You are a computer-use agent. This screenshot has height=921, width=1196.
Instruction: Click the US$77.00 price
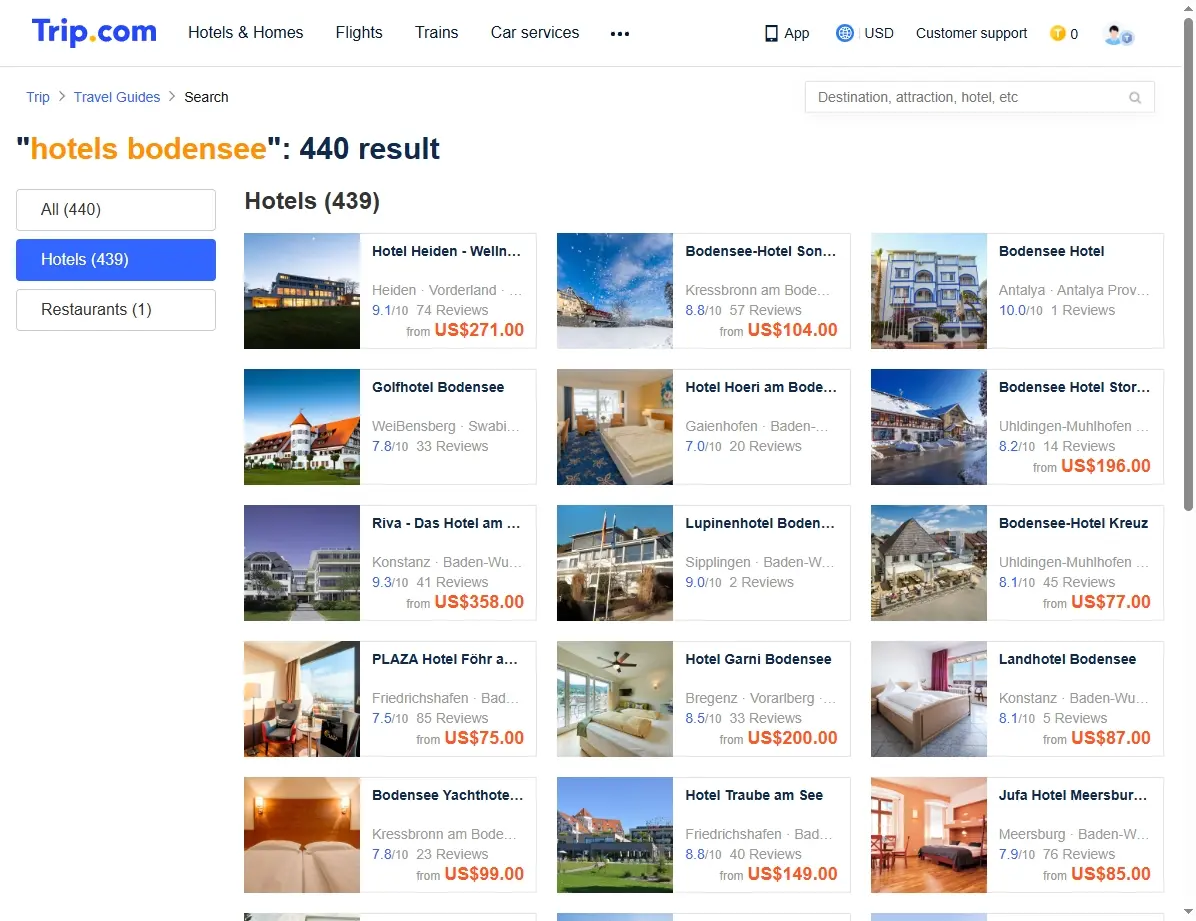point(1111,601)
